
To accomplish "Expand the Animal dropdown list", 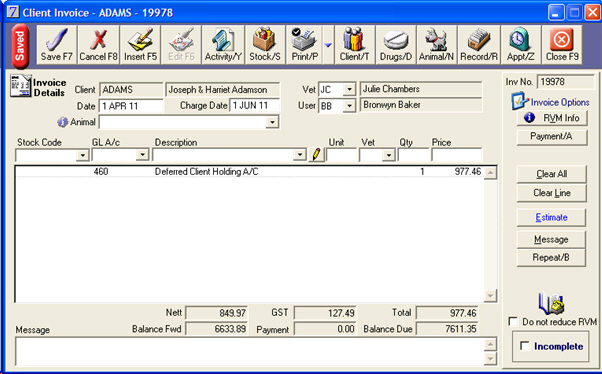I will click(x=272, y=122).
